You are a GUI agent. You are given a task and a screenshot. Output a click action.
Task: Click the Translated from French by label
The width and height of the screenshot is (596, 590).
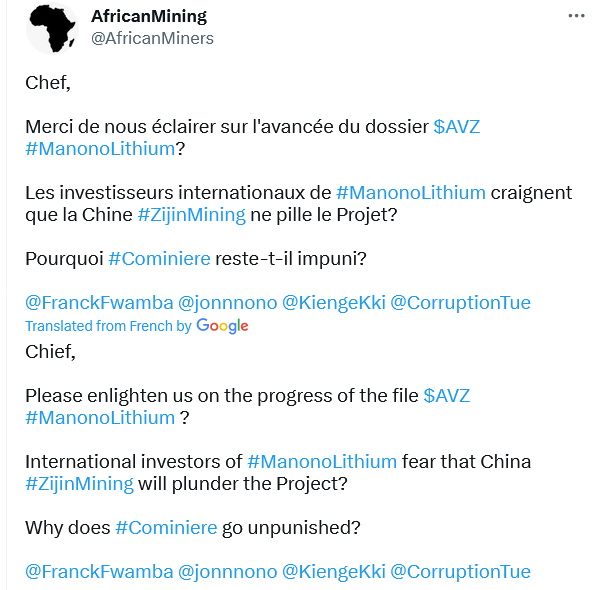click(x=108, y=326)
